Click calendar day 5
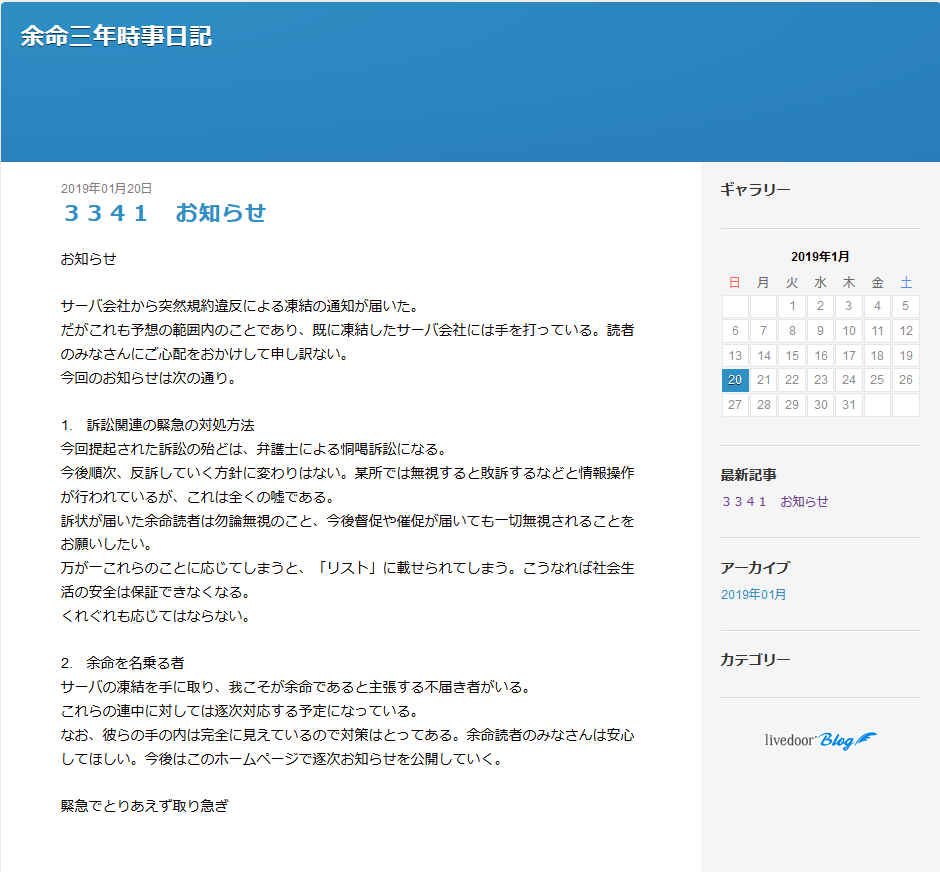The height and width of the screenshot is (872, 940). coord(906,306)
